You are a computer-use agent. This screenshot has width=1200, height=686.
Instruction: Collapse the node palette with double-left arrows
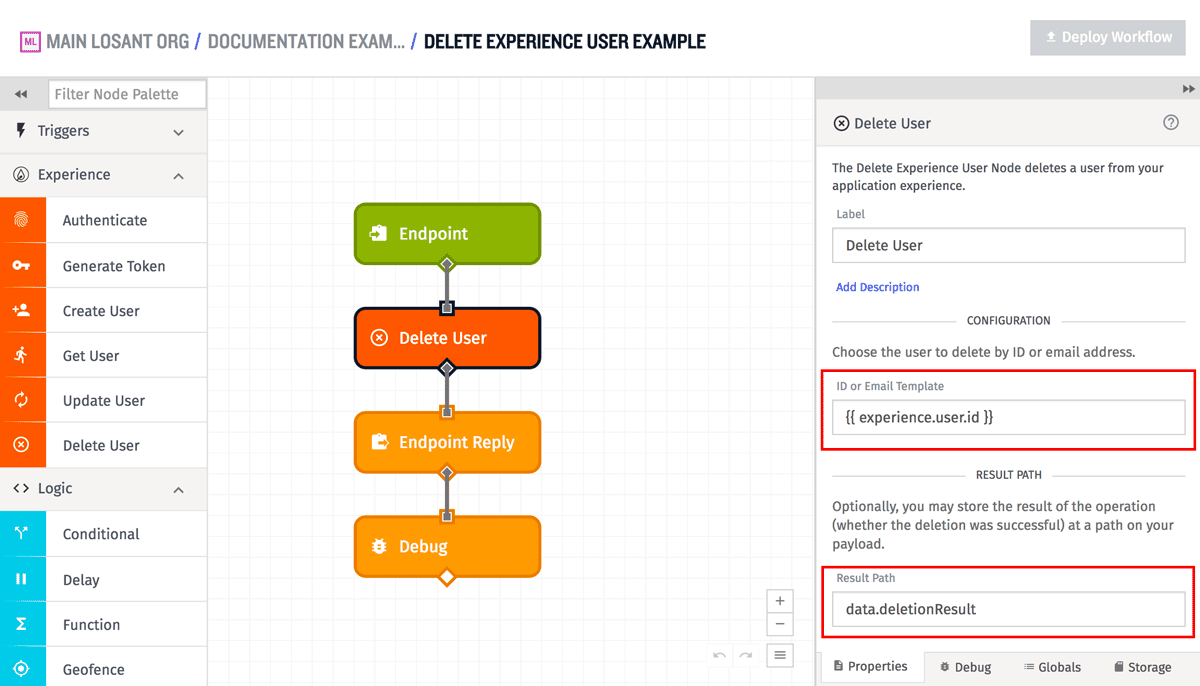coord(21,94)
